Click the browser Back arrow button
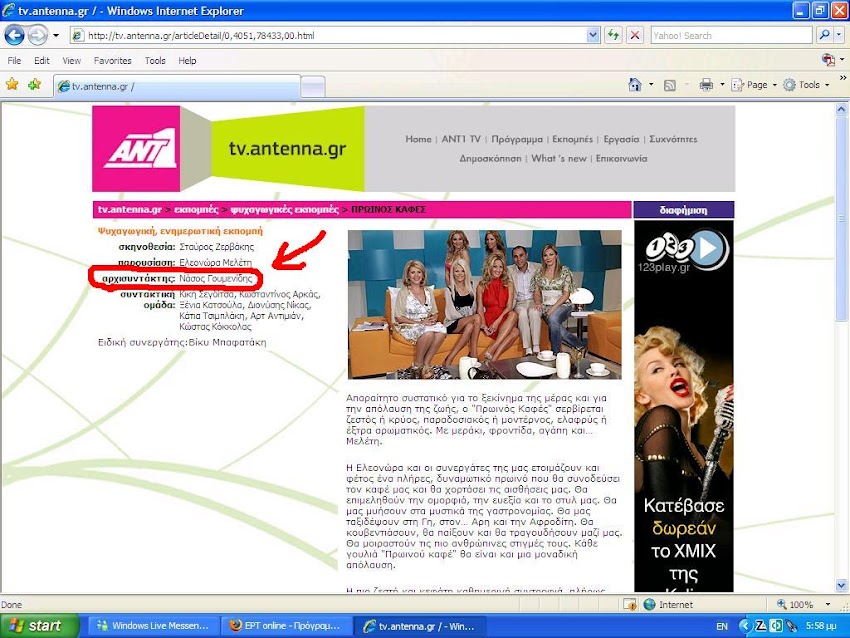The image size is (850, 638). pos(15,36)
